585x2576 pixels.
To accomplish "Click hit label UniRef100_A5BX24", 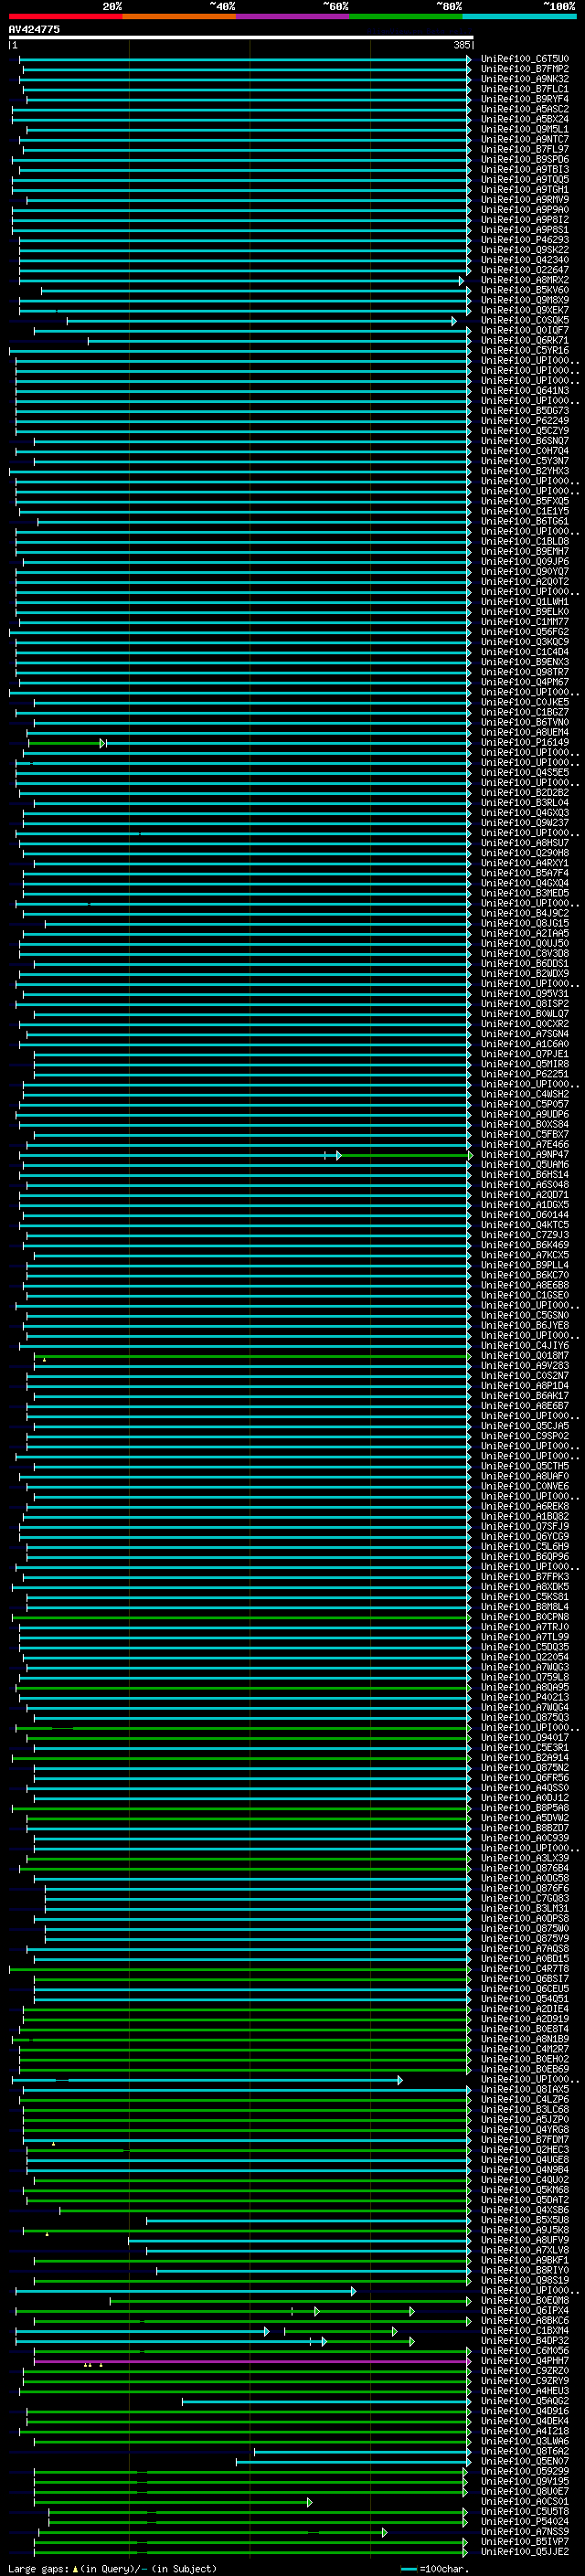I will click(525, 119).
